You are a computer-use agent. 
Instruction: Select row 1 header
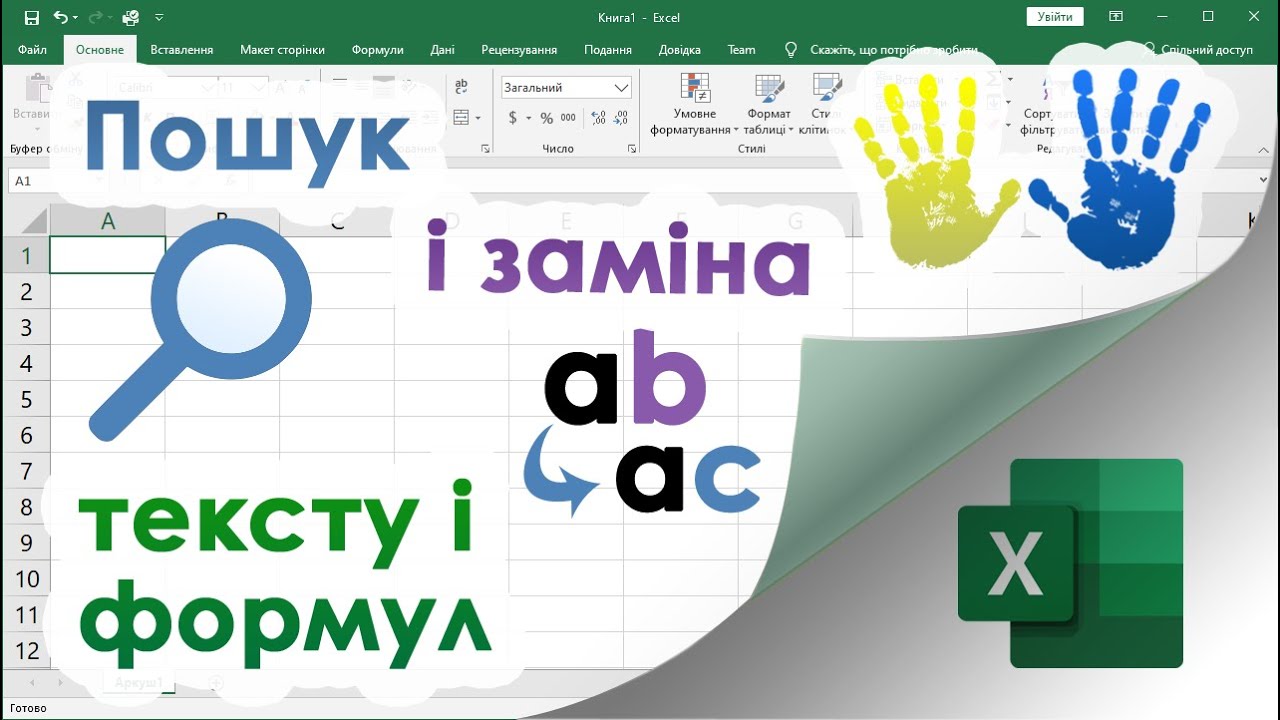coord(27,255)
